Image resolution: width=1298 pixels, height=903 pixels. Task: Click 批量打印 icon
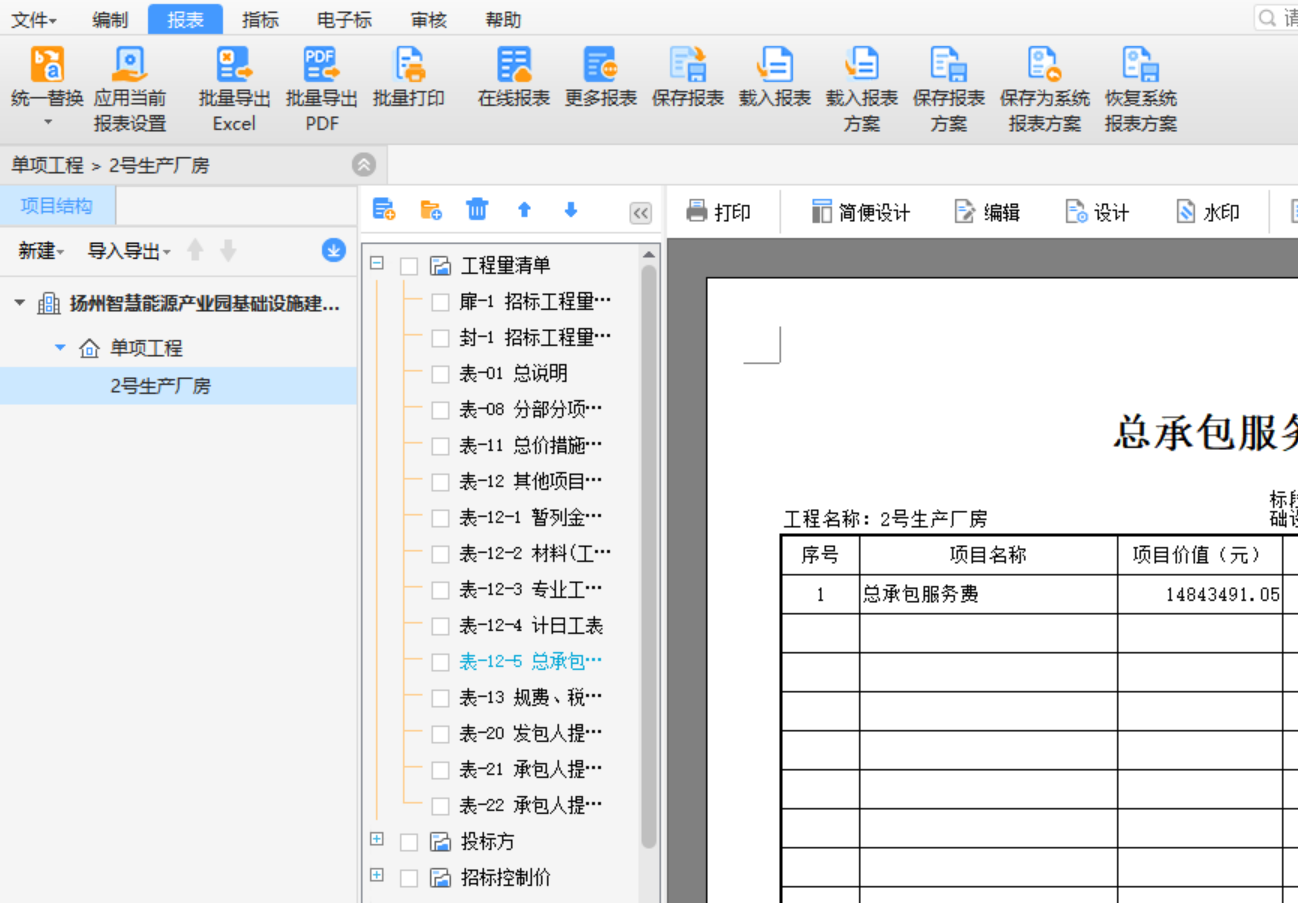click(x=409, y=66)
